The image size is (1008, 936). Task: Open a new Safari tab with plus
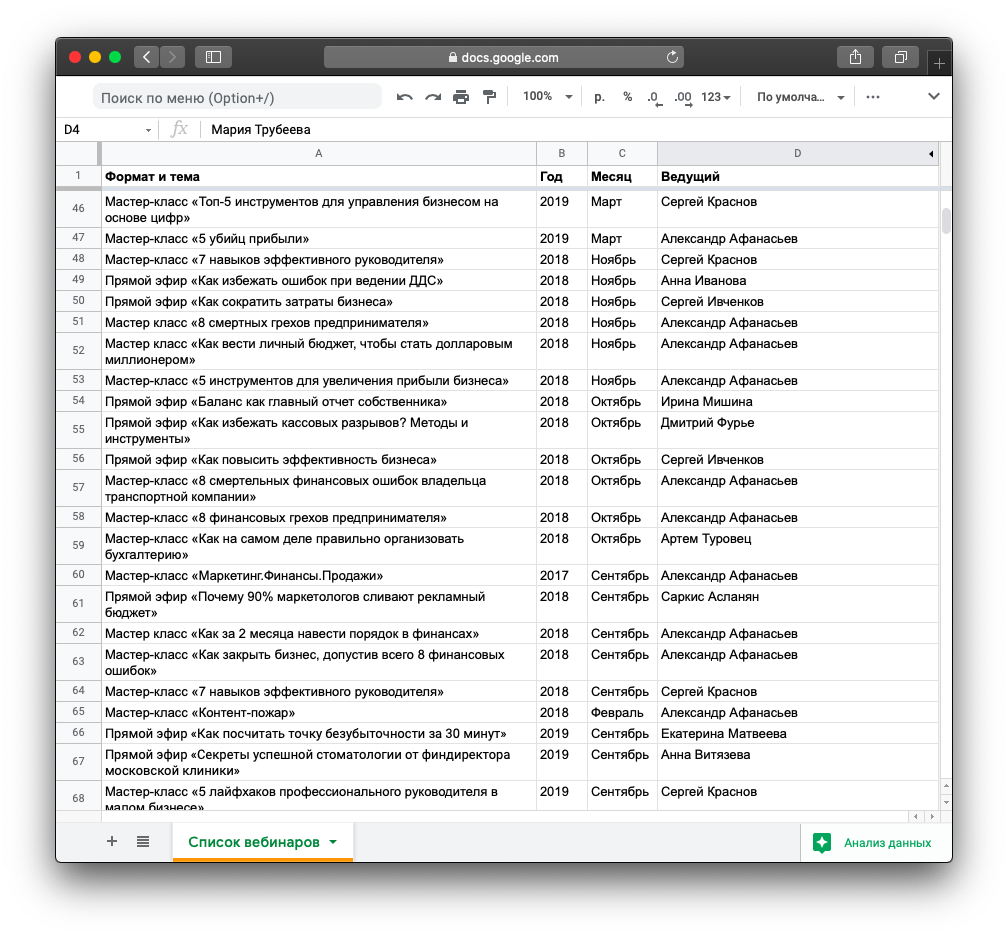(x=939, y=63)
